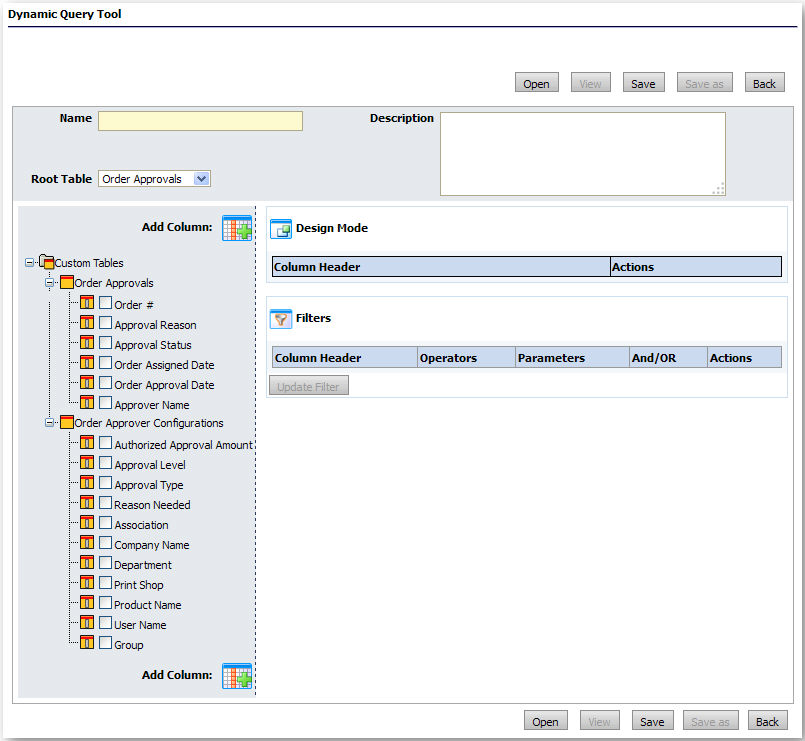This screenshot has height=741, width=805.
Task: Open the Root Table dropdown
Action: pos(201,179)
